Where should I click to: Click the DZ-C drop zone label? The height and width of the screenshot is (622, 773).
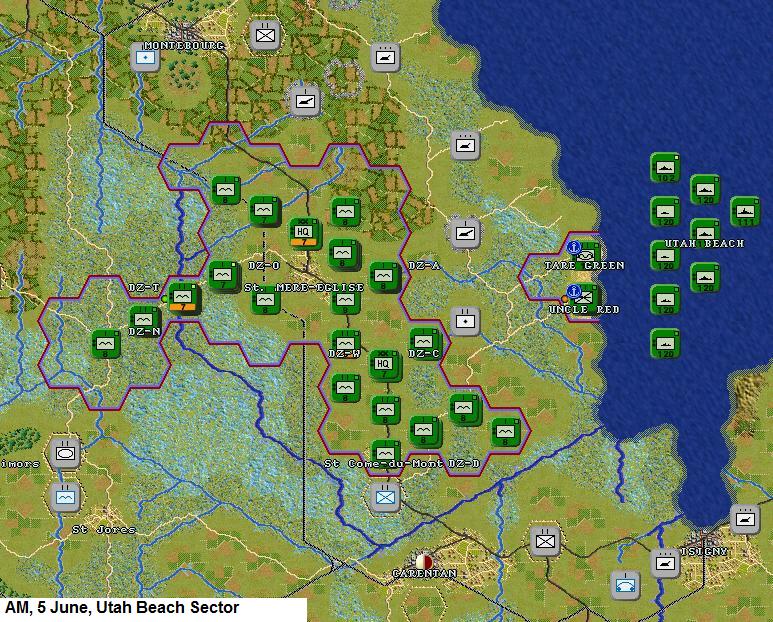coord(424,353)
